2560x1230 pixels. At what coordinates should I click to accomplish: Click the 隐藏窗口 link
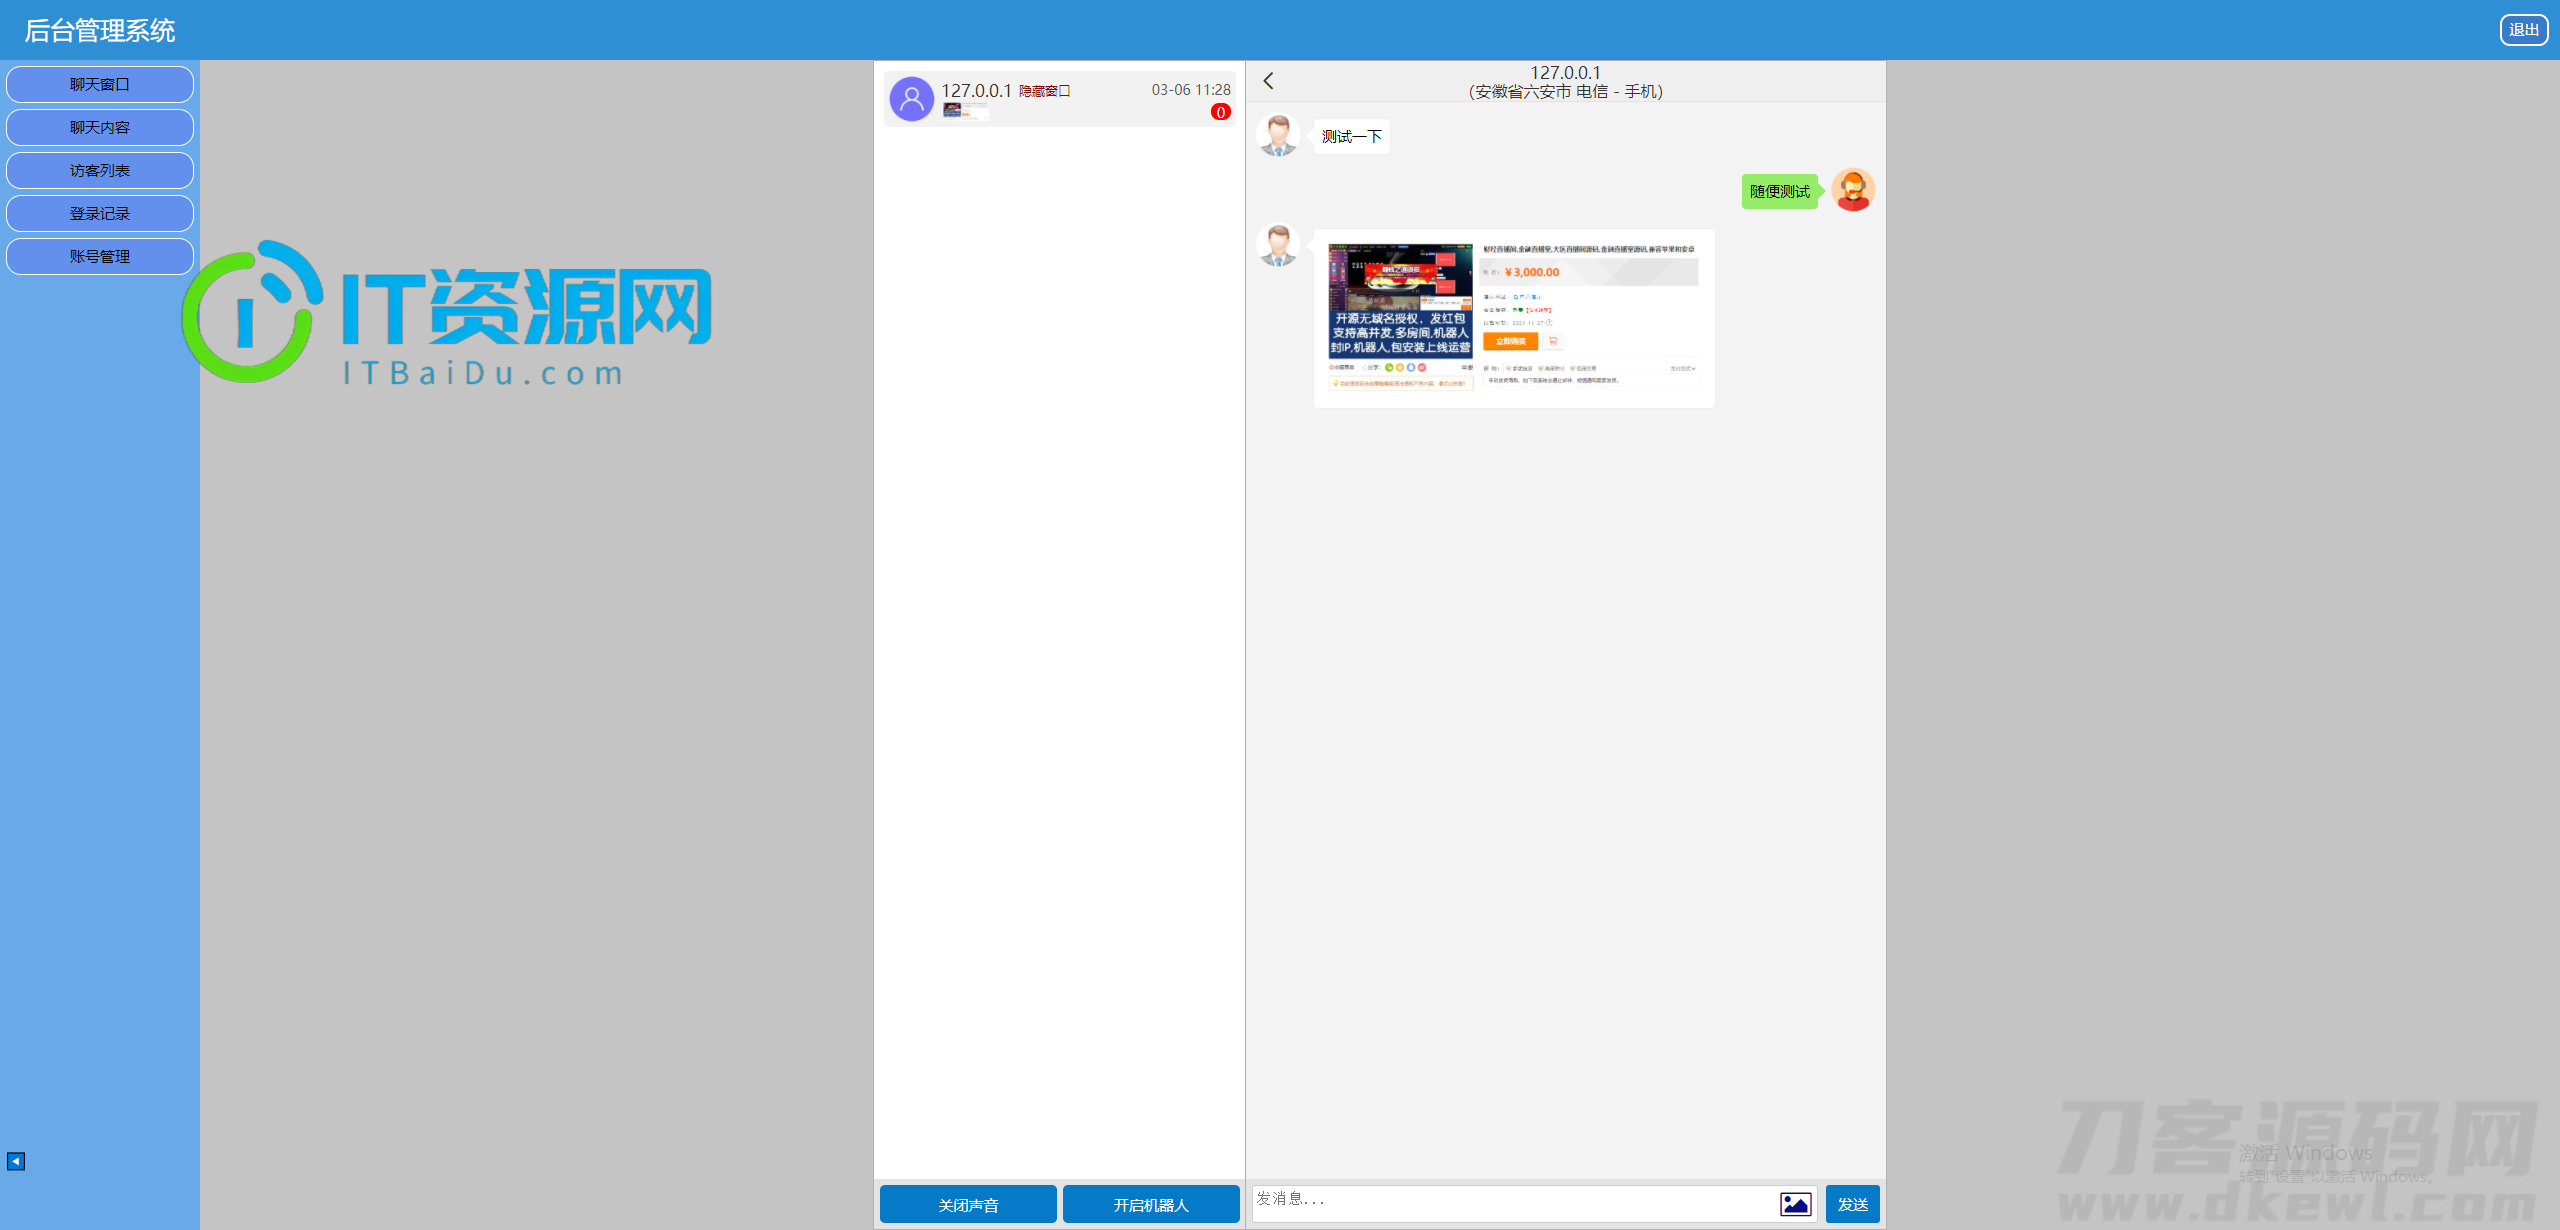point(1044,91)
